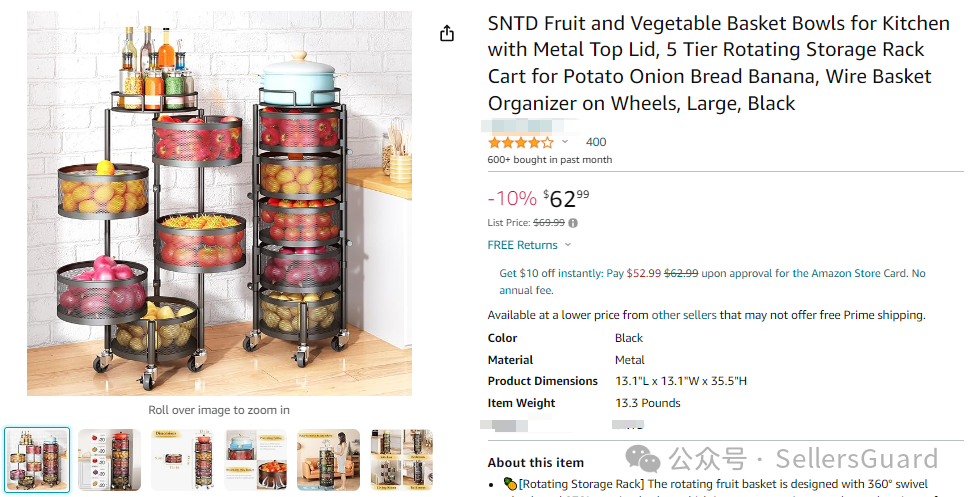Click the orange star rating icons

pos(520,142)
